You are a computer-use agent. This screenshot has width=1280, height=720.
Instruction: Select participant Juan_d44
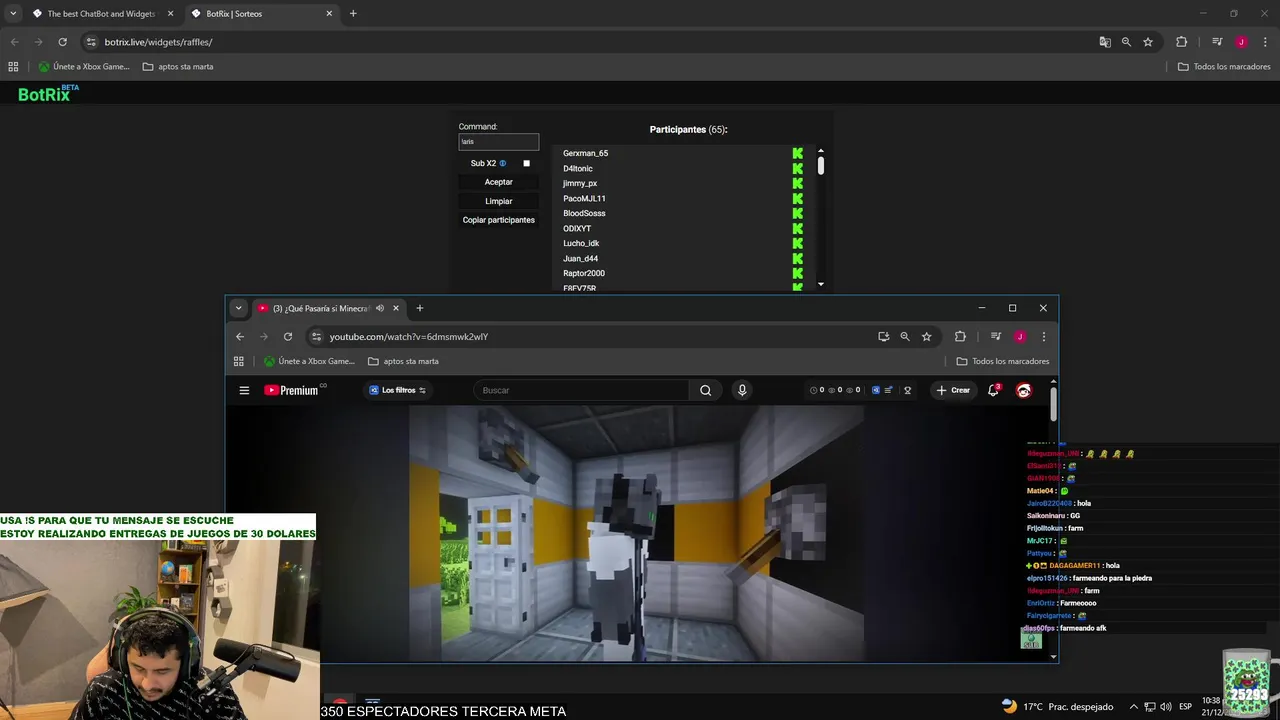(580, 258)
